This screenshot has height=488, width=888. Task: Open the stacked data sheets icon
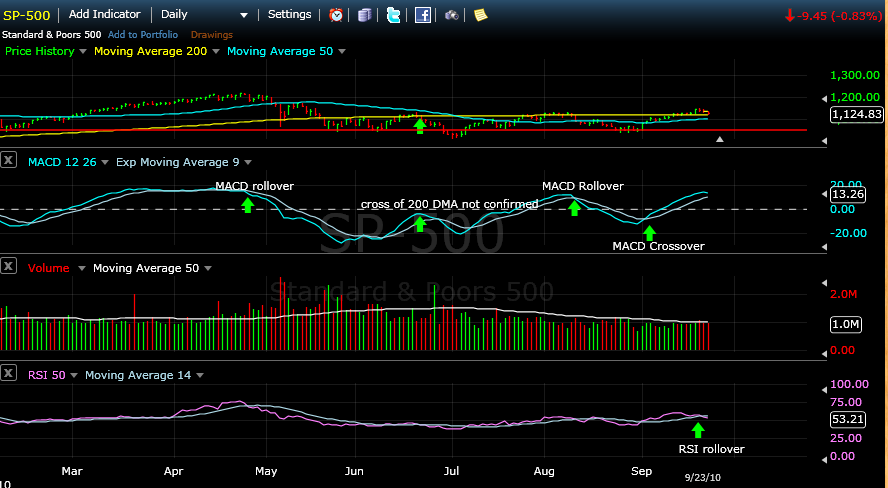(364, 15)
